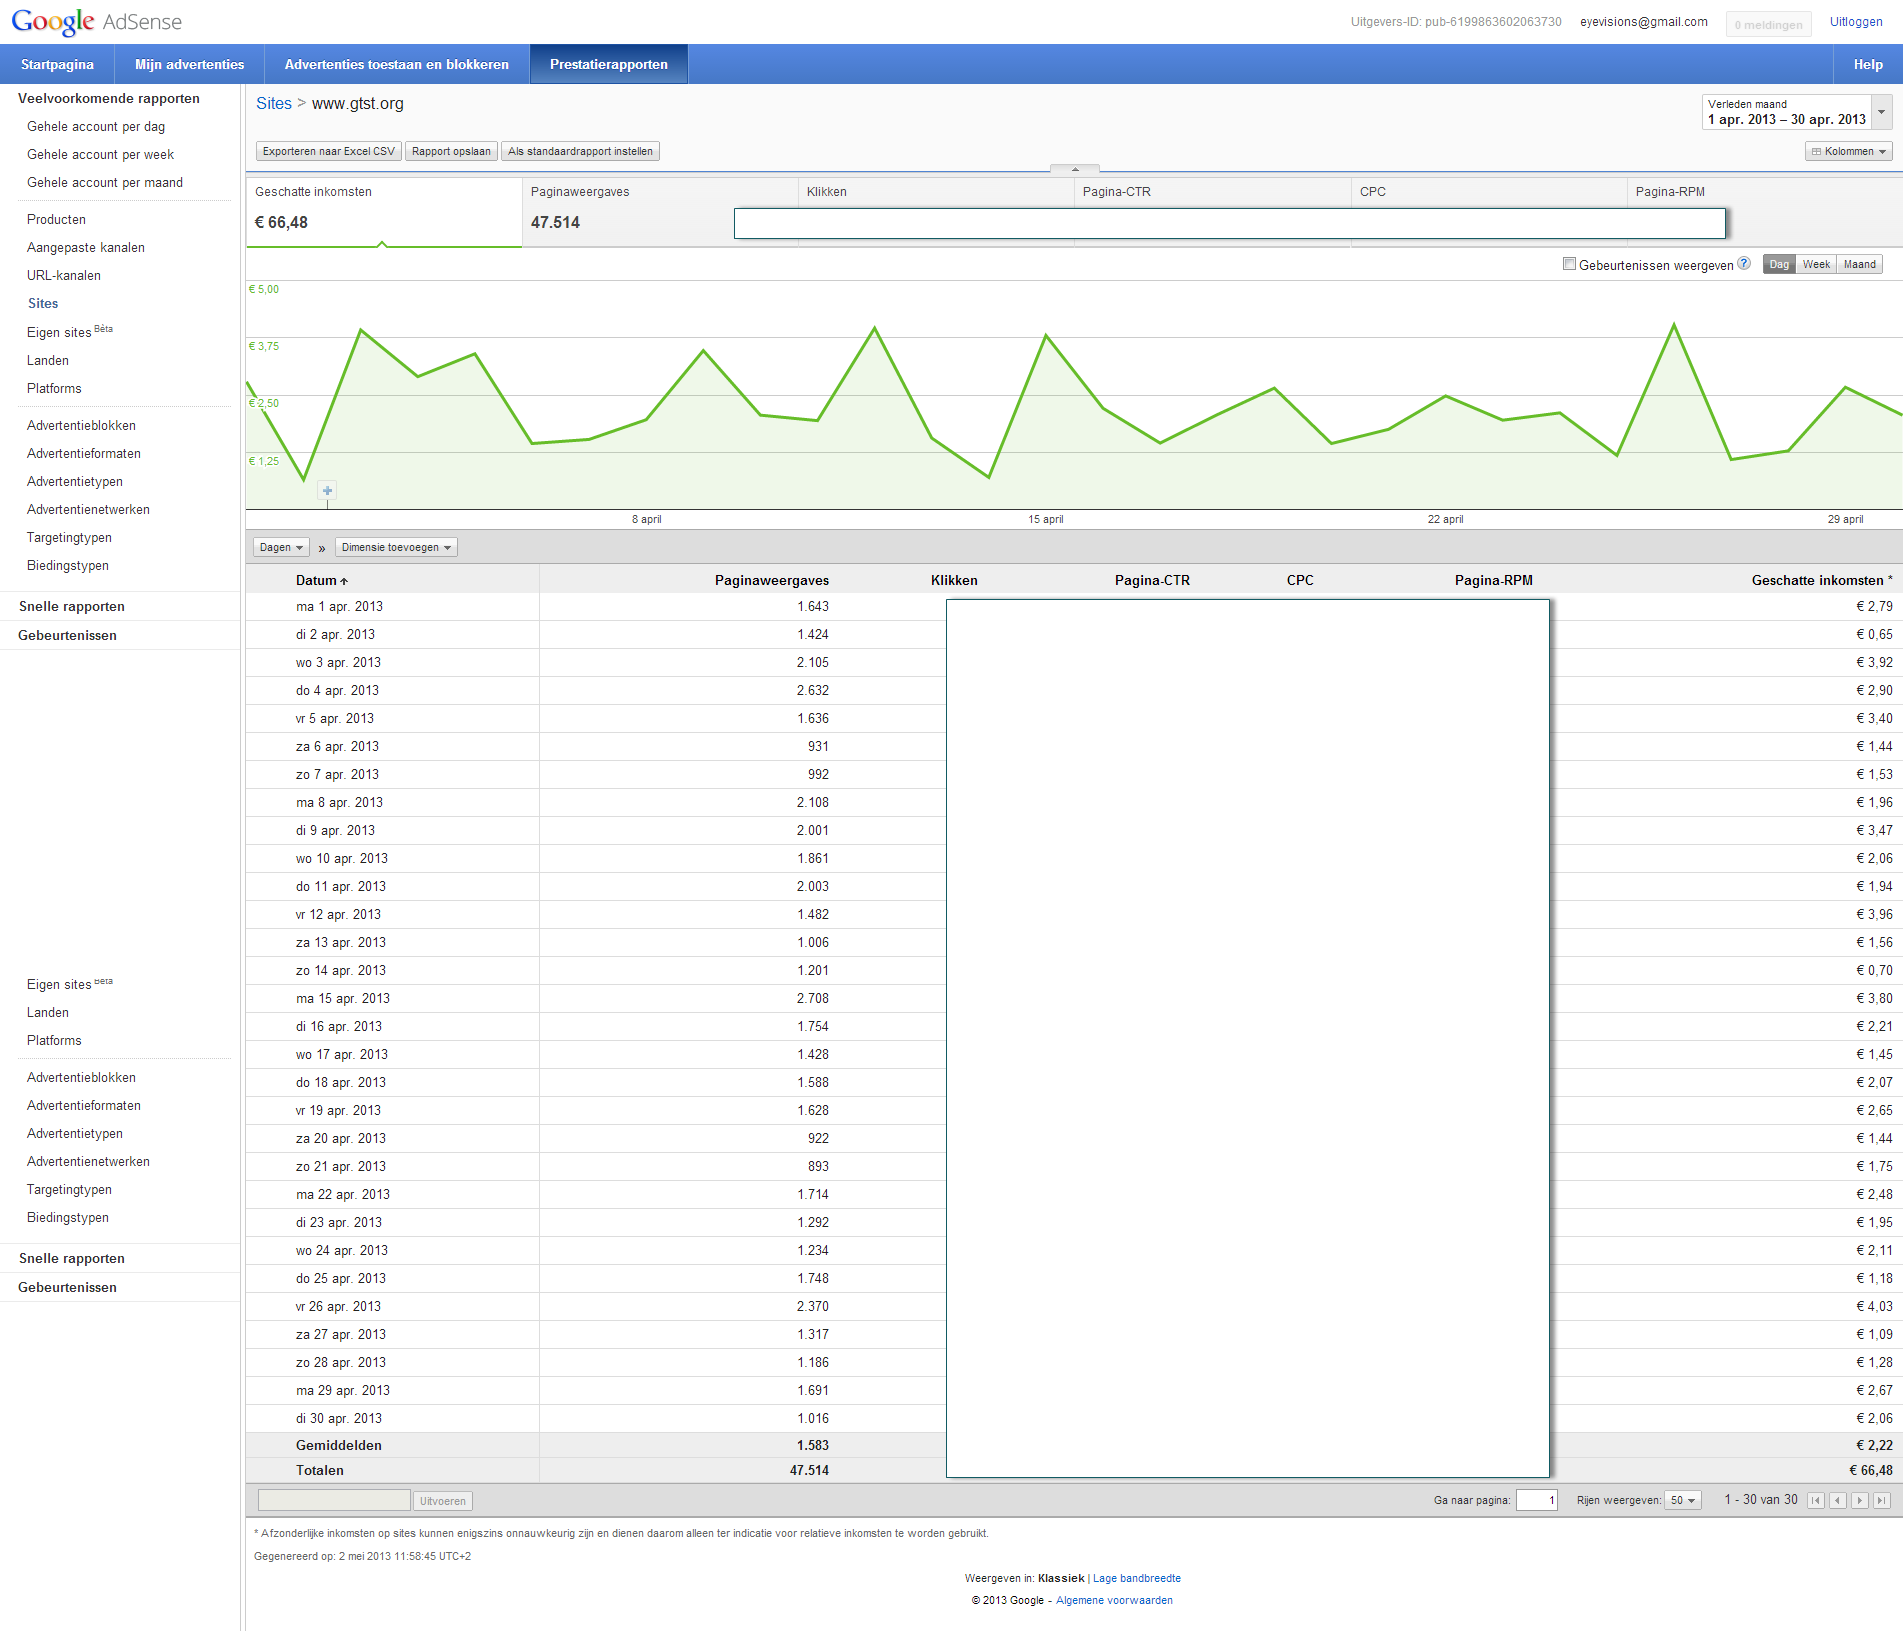Go to first page of results
Viewport: 1903px width, 1631px height.
(x=1815, y=1500)
